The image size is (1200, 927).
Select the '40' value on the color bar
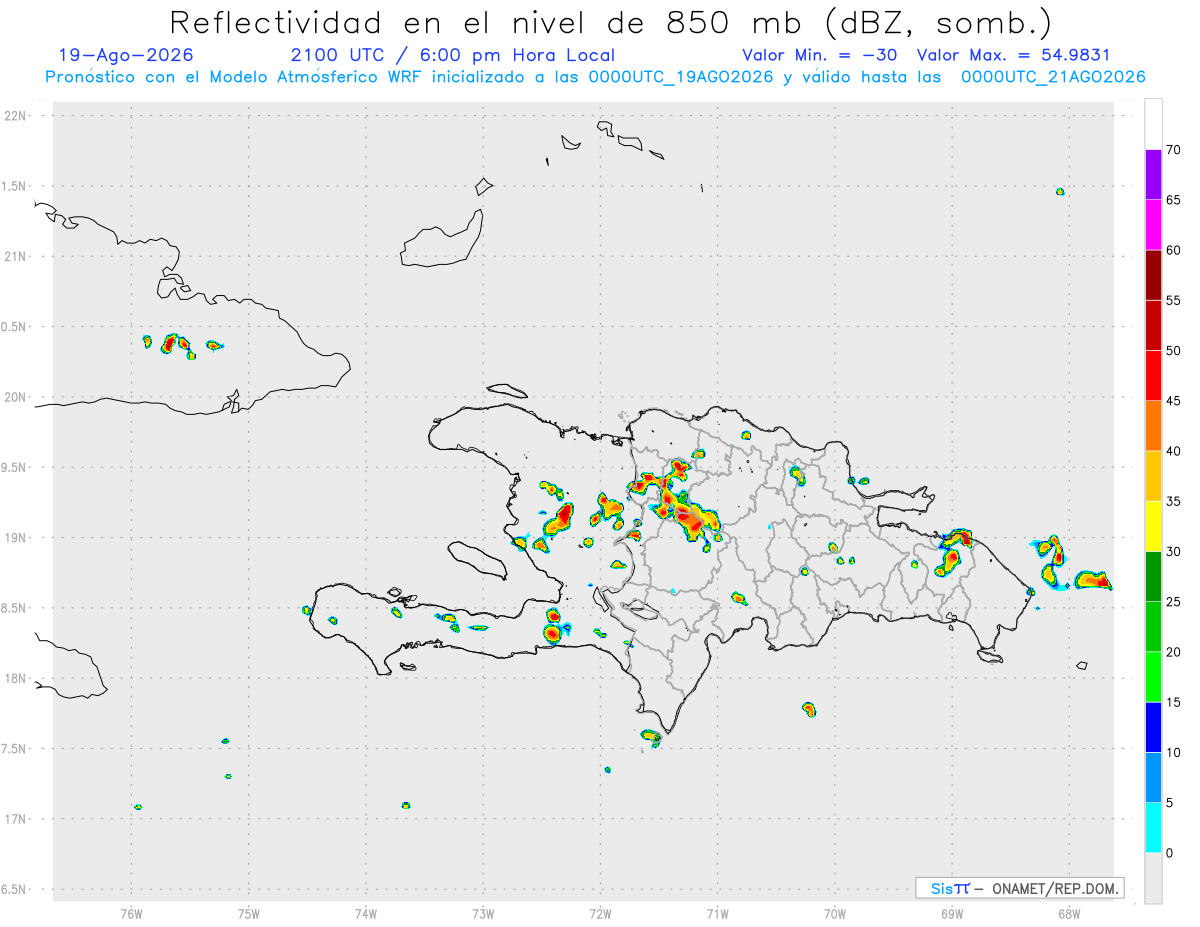tap(1174, 451)
